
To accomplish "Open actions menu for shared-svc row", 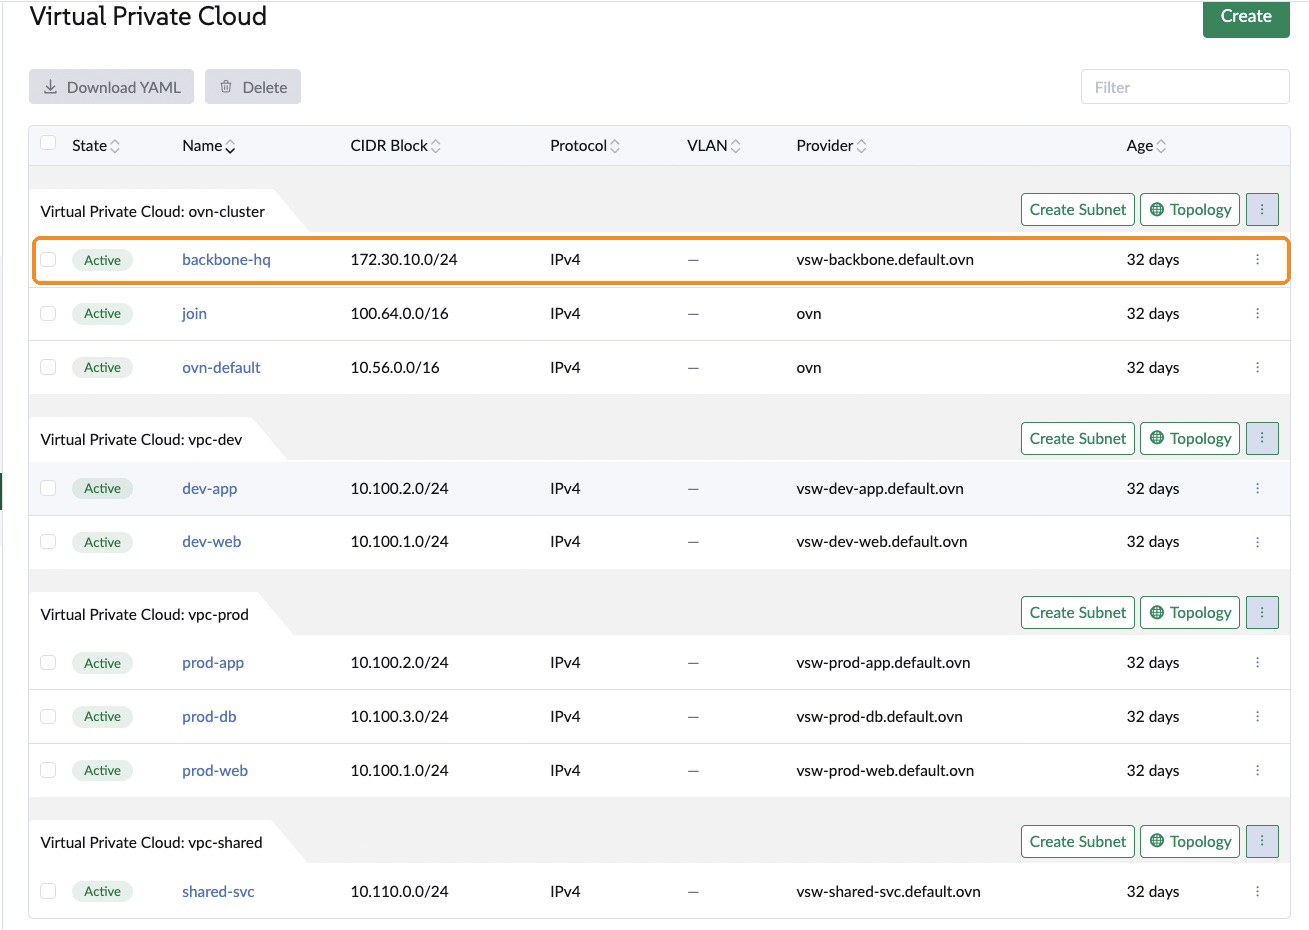I will click(x=1257, y=892).
